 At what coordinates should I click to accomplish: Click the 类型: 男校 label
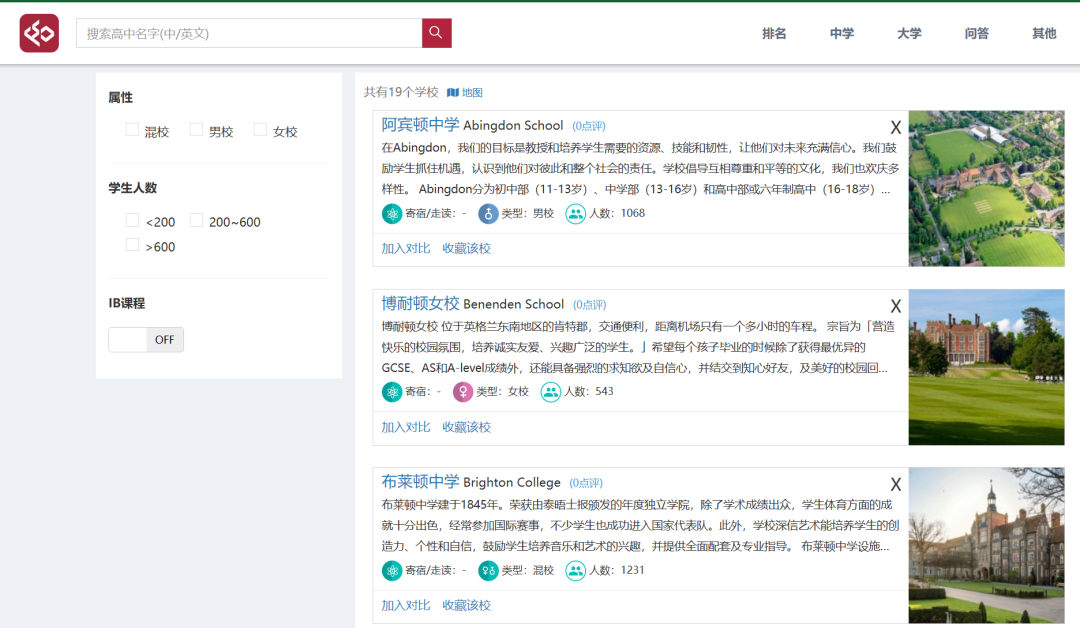point(528,213)
